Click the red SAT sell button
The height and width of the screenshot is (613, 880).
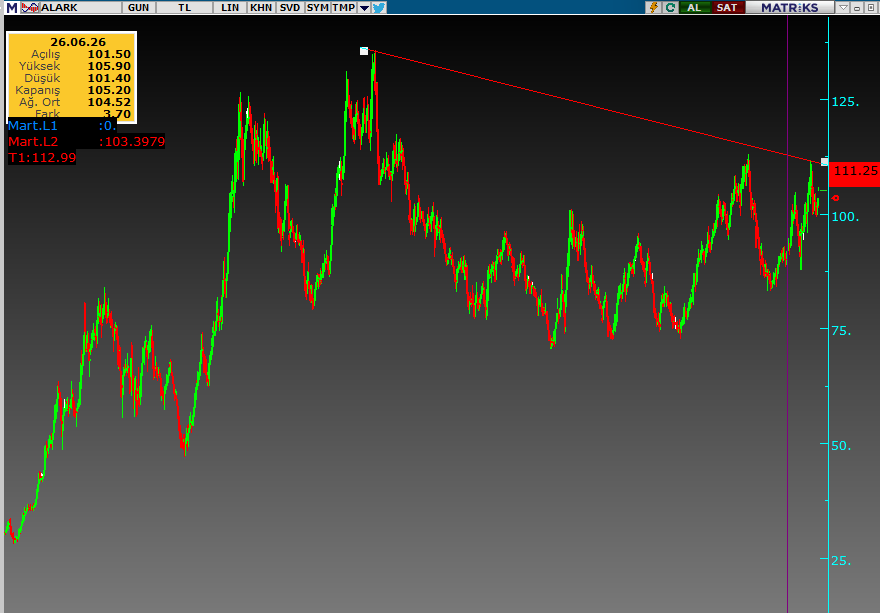pyautogui.click(x=727, y=7)
